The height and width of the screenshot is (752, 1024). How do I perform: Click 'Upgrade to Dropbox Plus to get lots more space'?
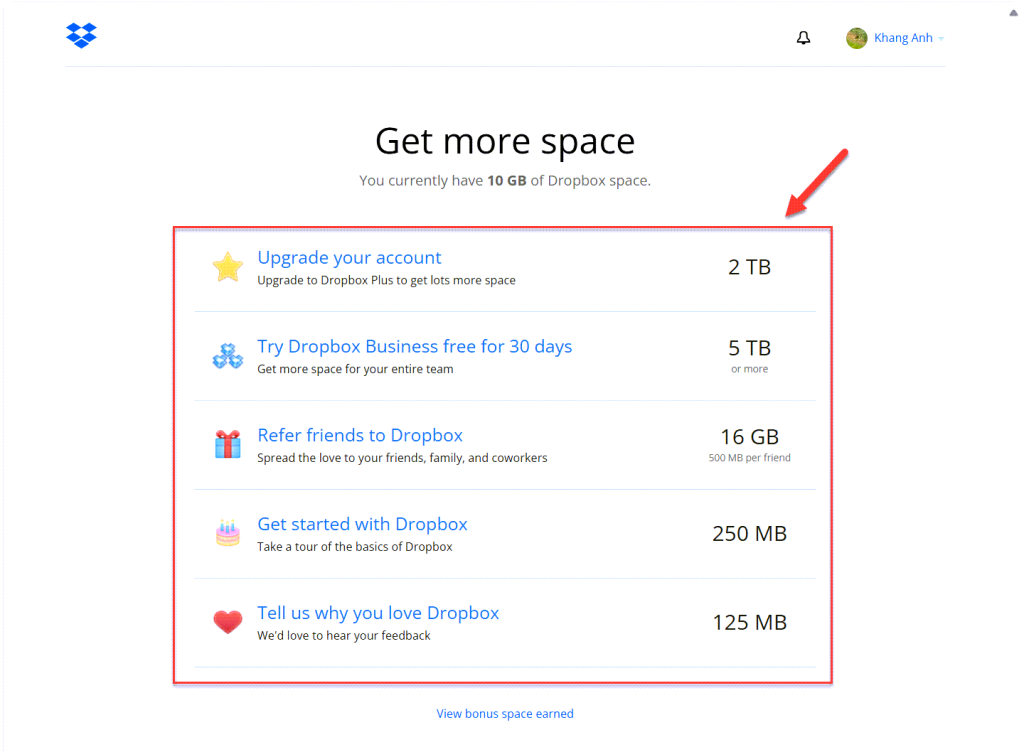(387, 280)
